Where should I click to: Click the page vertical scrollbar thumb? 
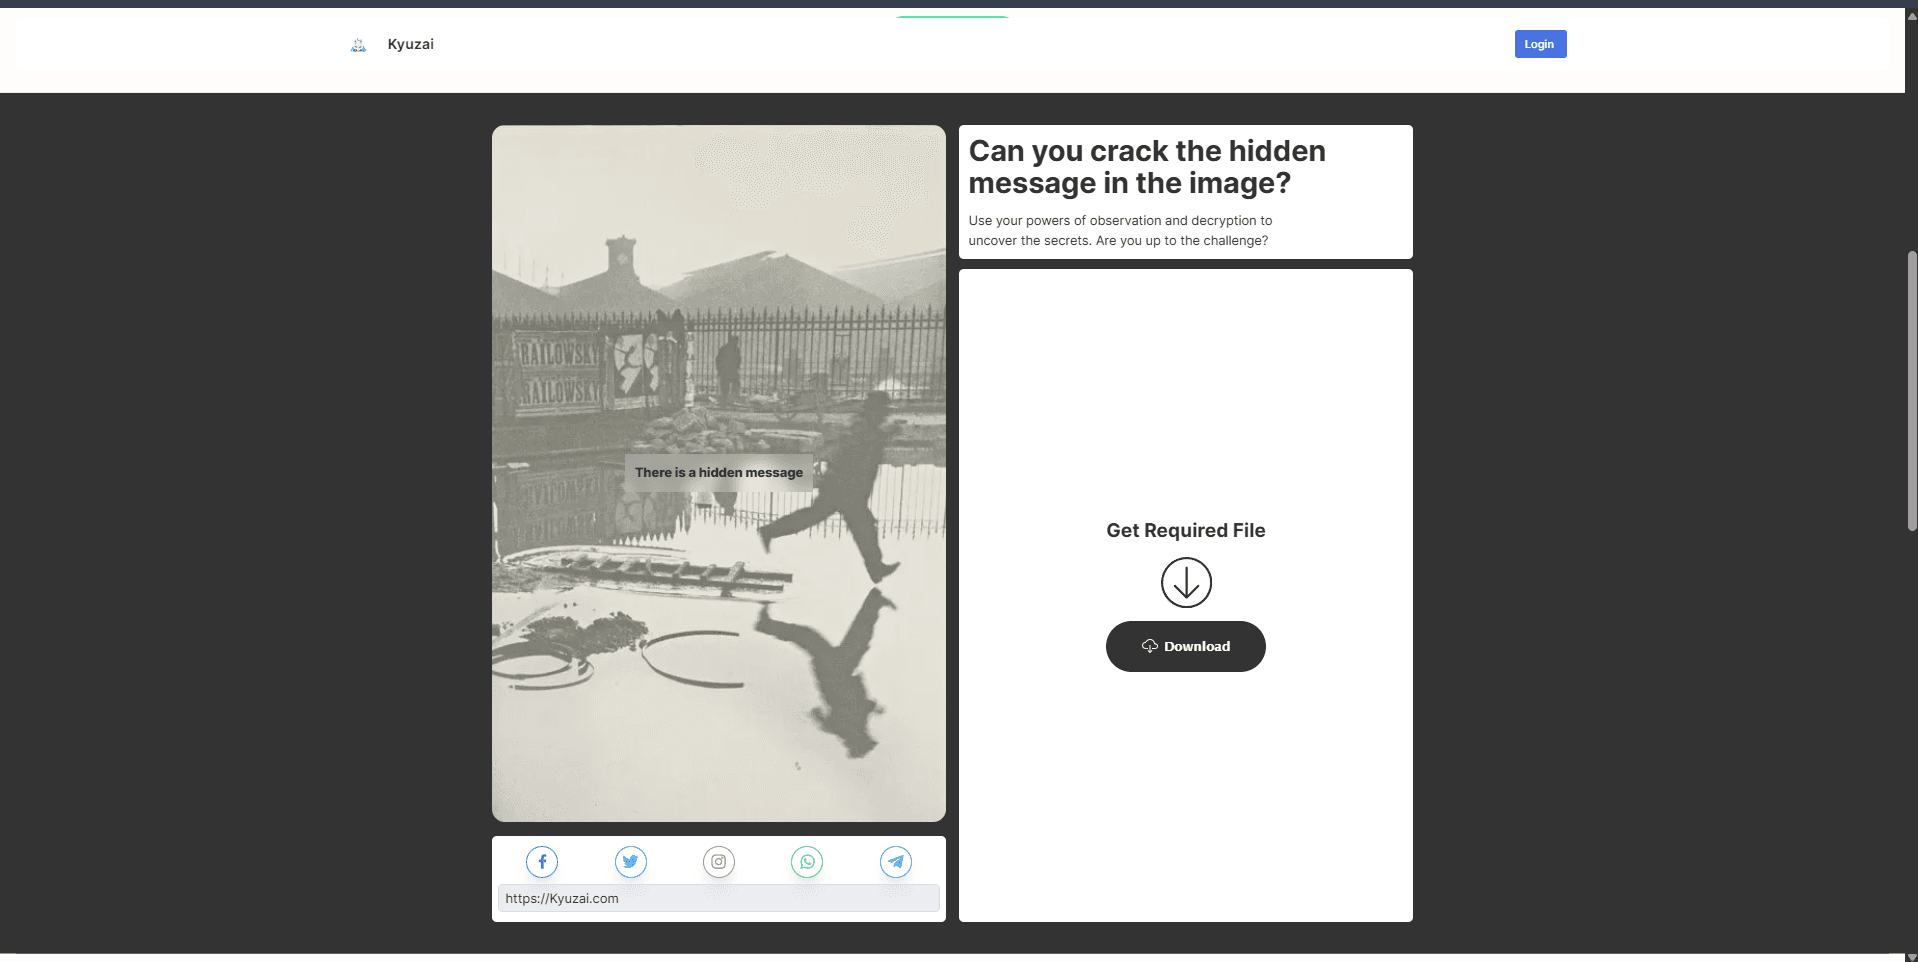1912,390
